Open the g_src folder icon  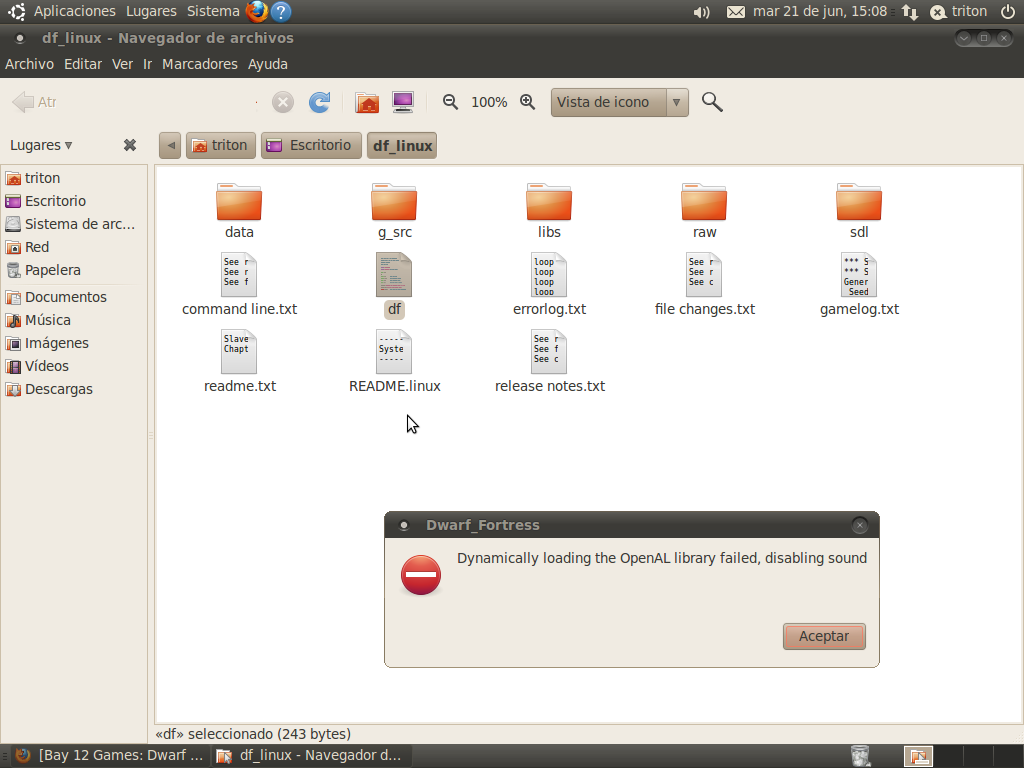pyautogui.click(x=394, y=202)
